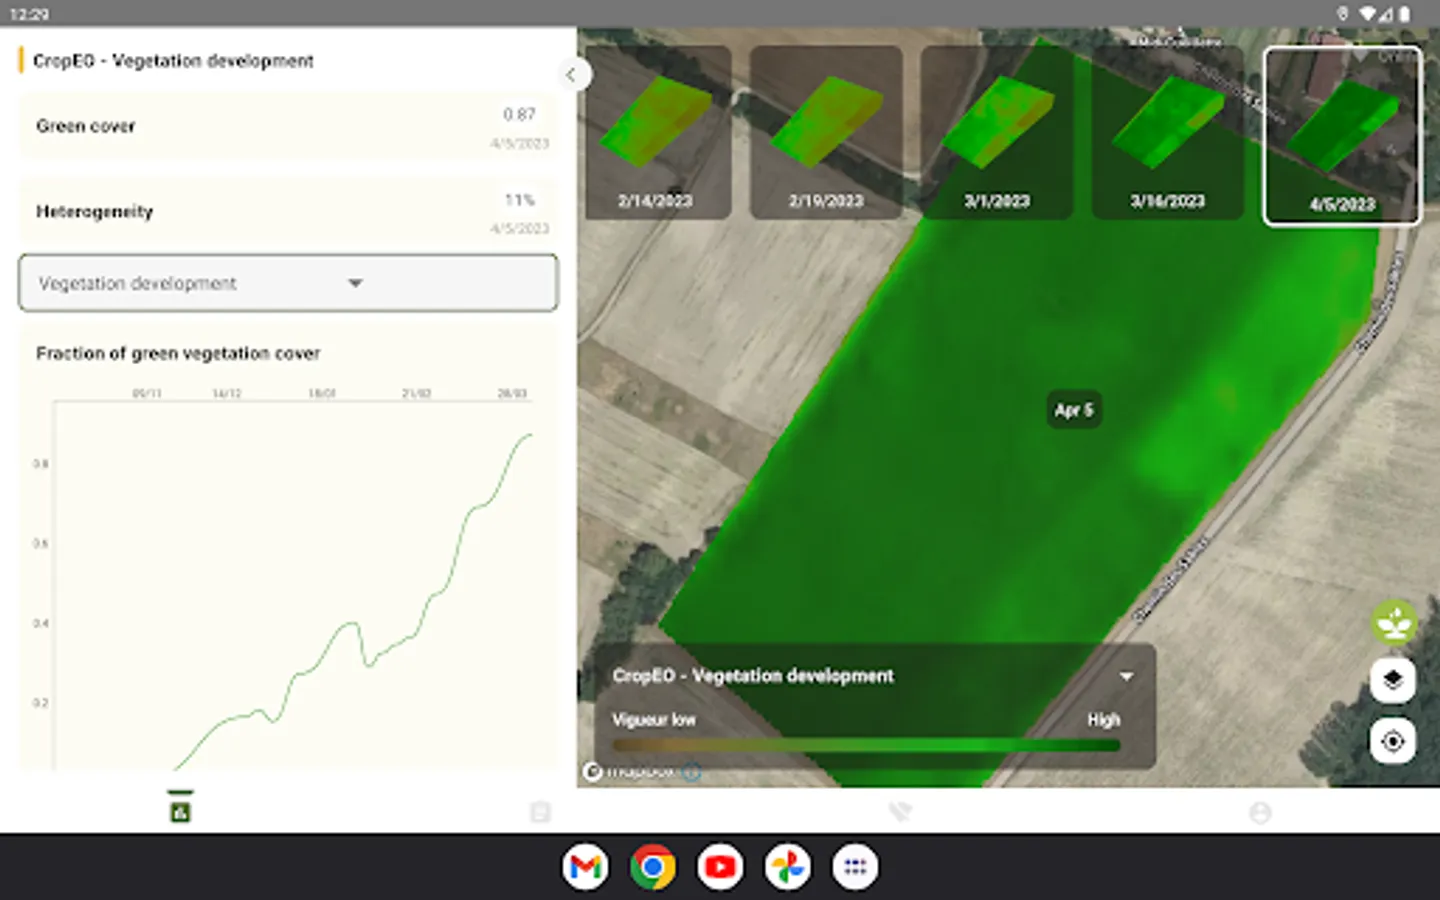This screenshot has height=900, width=1440.
Task: Center map on my location
Action: [1393, 742]
